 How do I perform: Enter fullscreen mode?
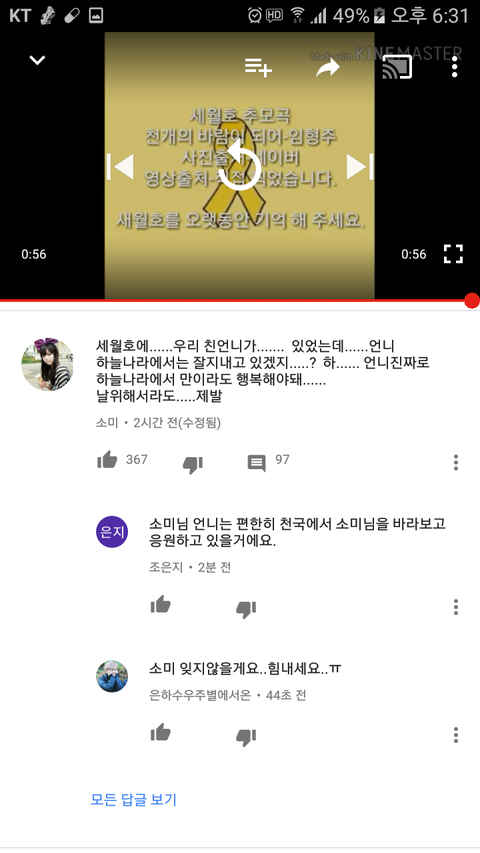point(453,254)
